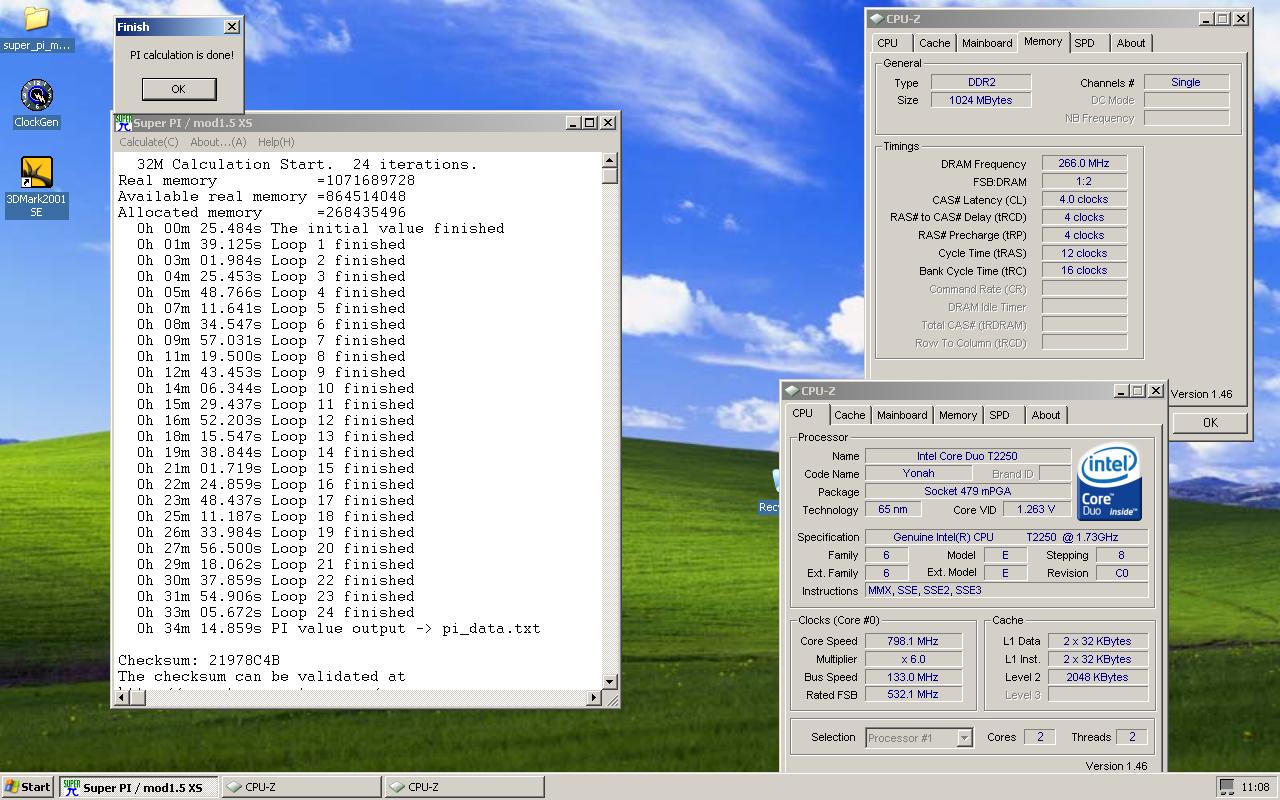Image resolution: width=1280 pixels, height=800 pixels.
Task: Activate the second CPU-Z taskbar button
Action: [465, 787]
